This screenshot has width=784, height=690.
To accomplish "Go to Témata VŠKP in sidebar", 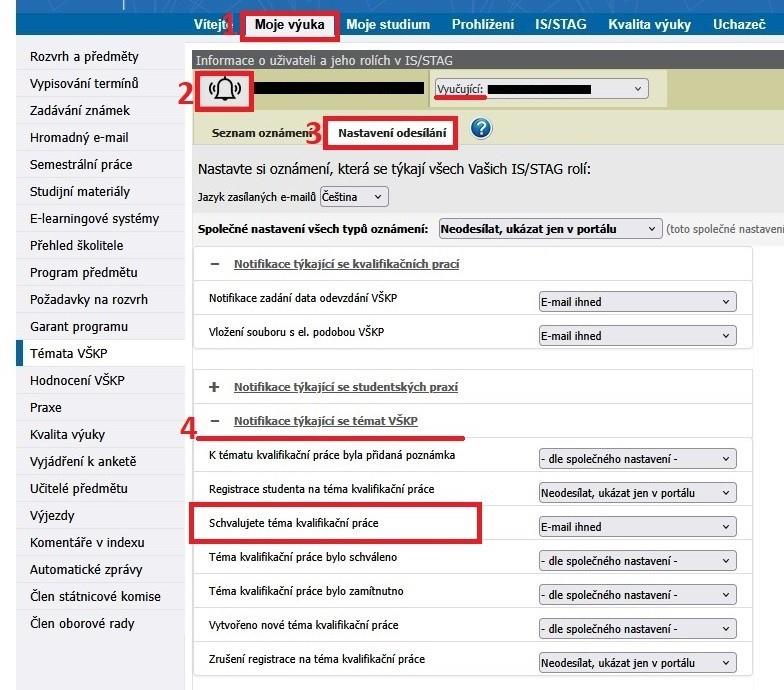I will point(69,353).
